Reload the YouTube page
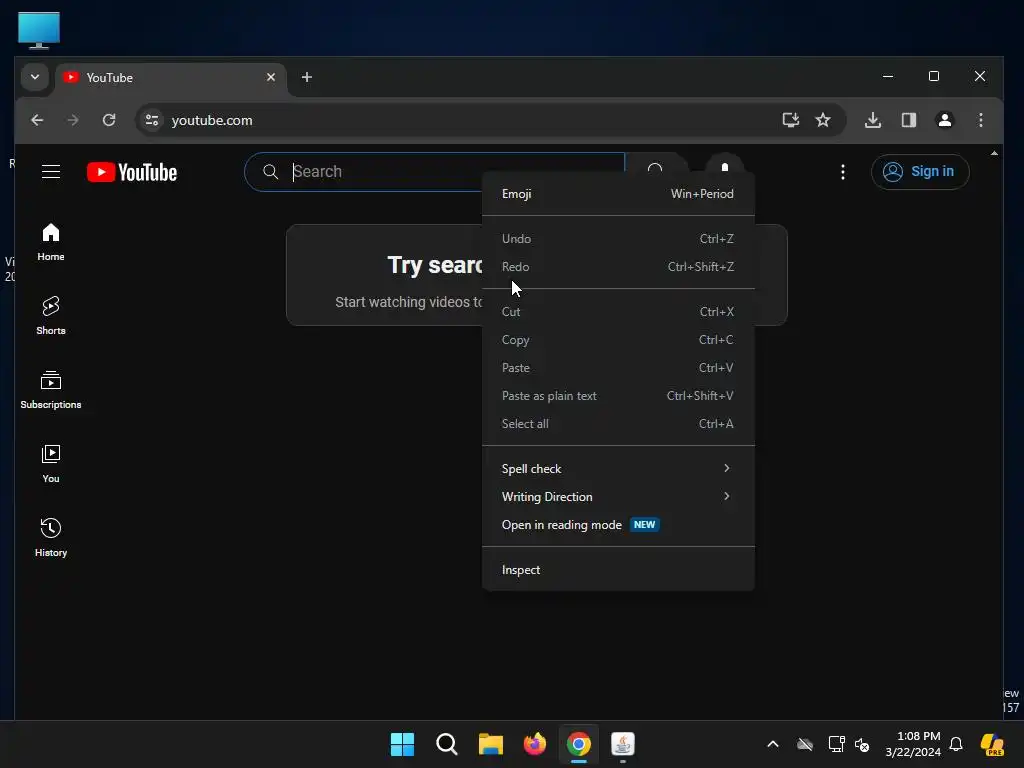The height and width of the screenshot is (768, 1024). click(x=109, y=120)
